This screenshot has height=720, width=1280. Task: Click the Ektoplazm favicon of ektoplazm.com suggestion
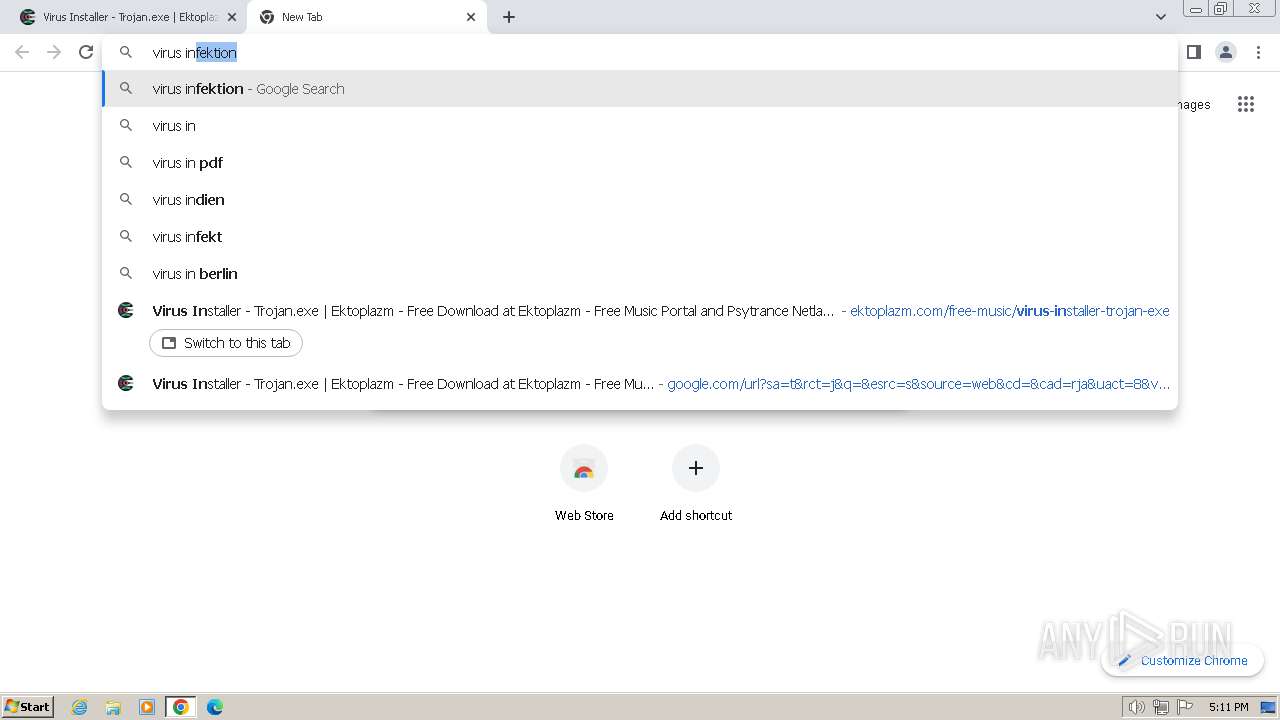[126, 310]
